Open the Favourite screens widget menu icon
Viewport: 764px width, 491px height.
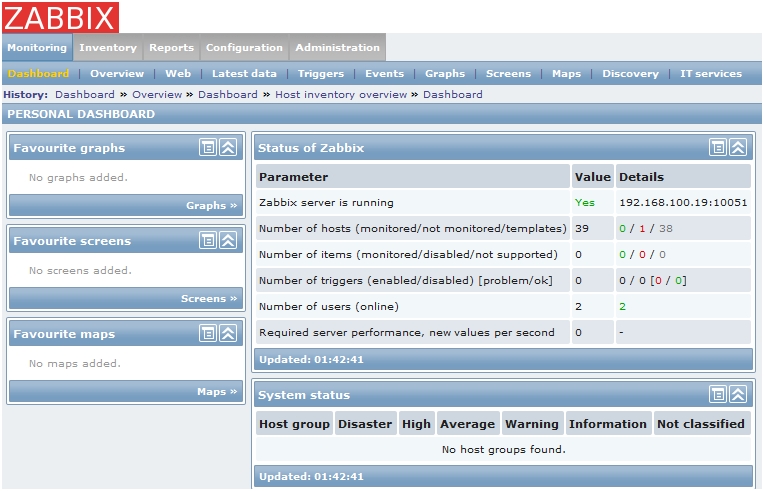tap(208, 240)
